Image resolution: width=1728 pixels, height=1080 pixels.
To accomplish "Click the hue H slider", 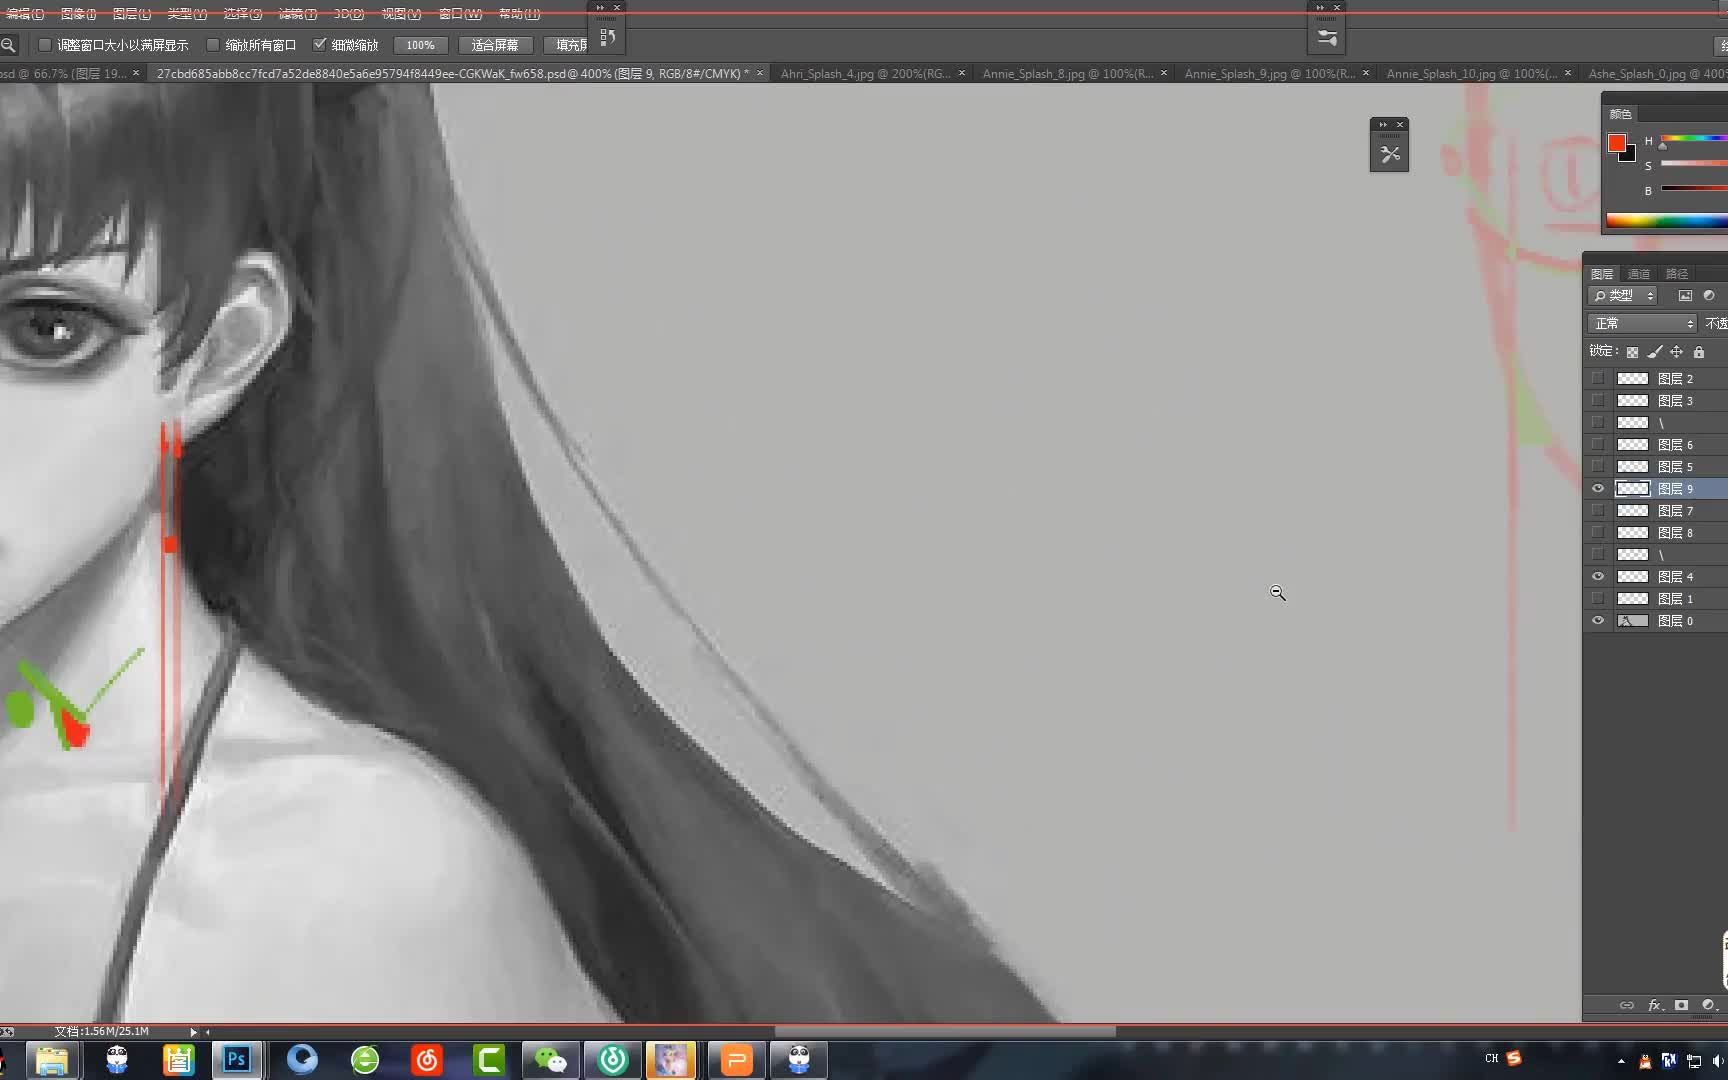I will 1694,138.
